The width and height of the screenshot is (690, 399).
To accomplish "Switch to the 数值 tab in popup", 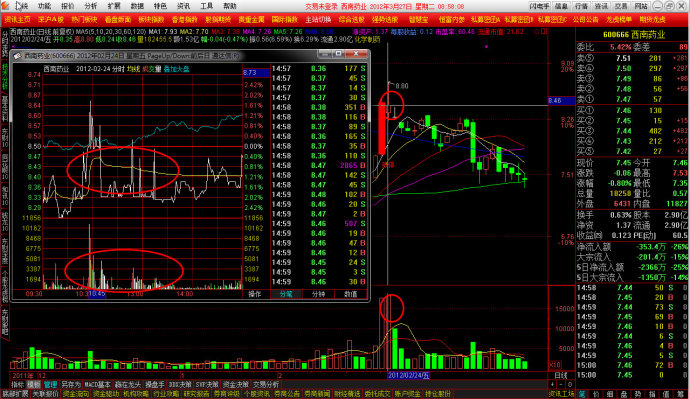I will 351,294.
